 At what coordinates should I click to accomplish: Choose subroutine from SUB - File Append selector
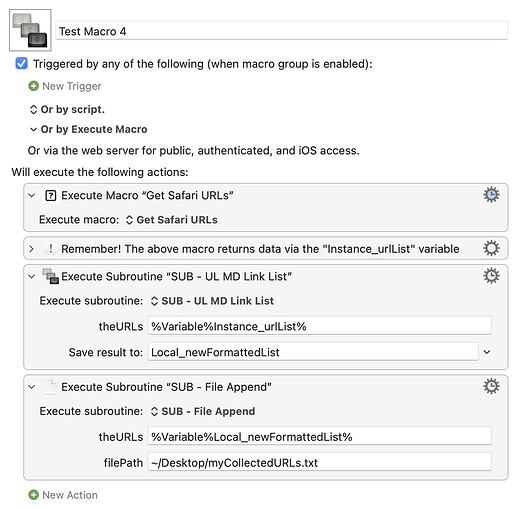tap(203, 411)
